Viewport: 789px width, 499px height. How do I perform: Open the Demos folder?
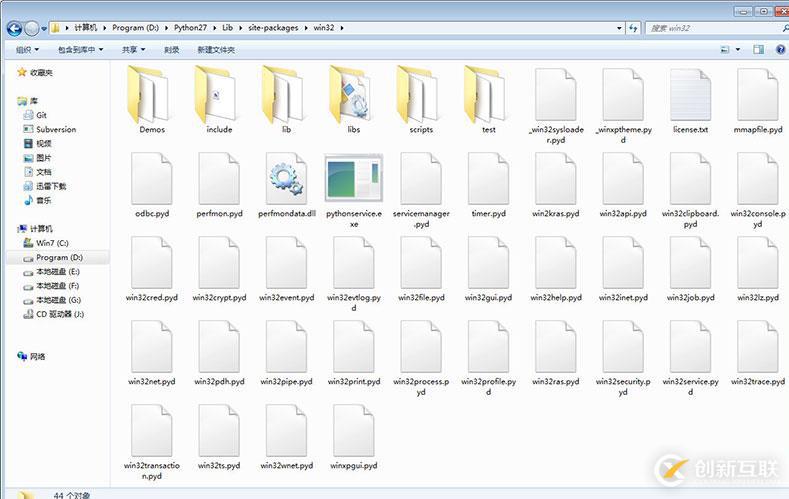[151, 100]
